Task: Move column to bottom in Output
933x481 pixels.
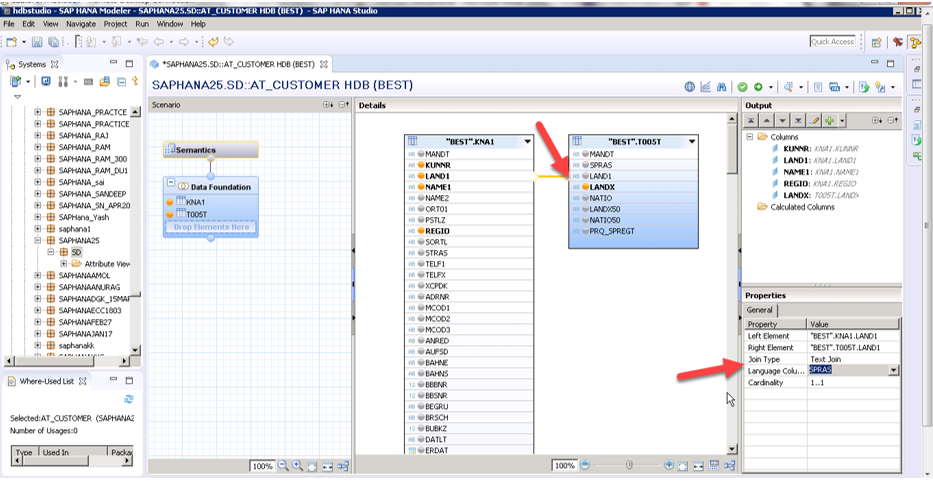Action: coord(799,120)
